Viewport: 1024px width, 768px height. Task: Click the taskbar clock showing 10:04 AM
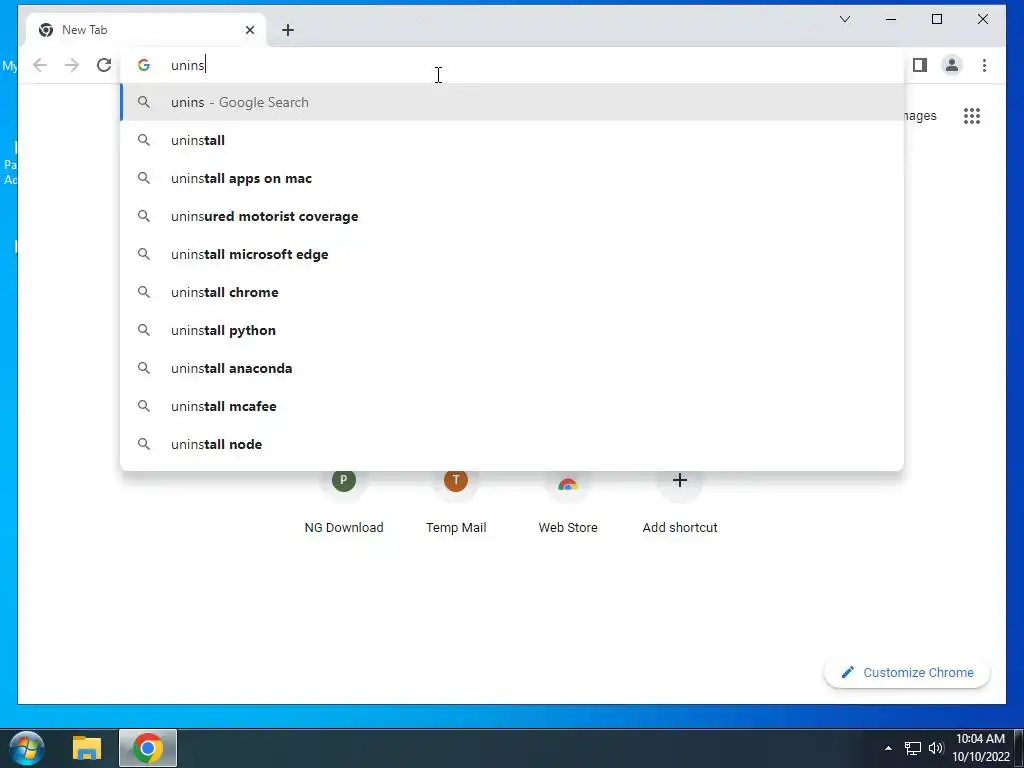(x=980, y=748)
